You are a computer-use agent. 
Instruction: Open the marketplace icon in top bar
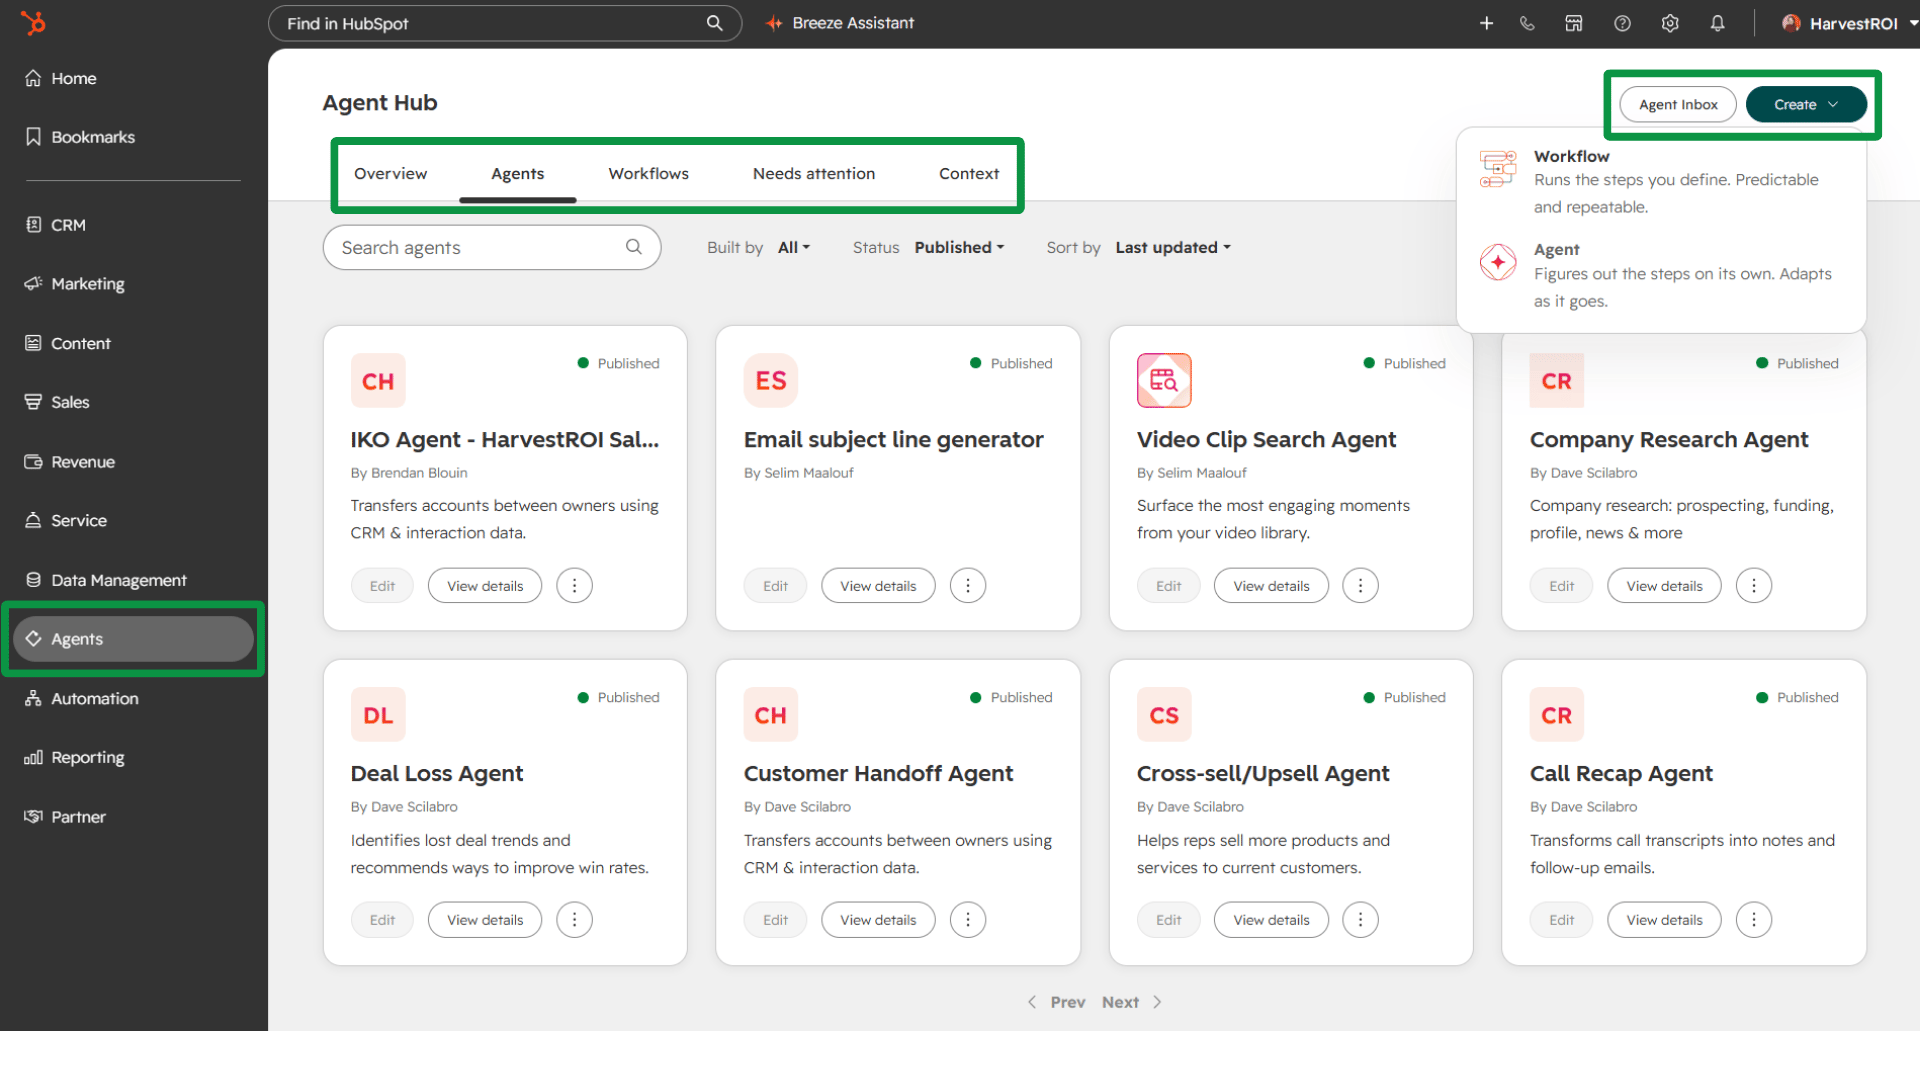pos(1574,23)
